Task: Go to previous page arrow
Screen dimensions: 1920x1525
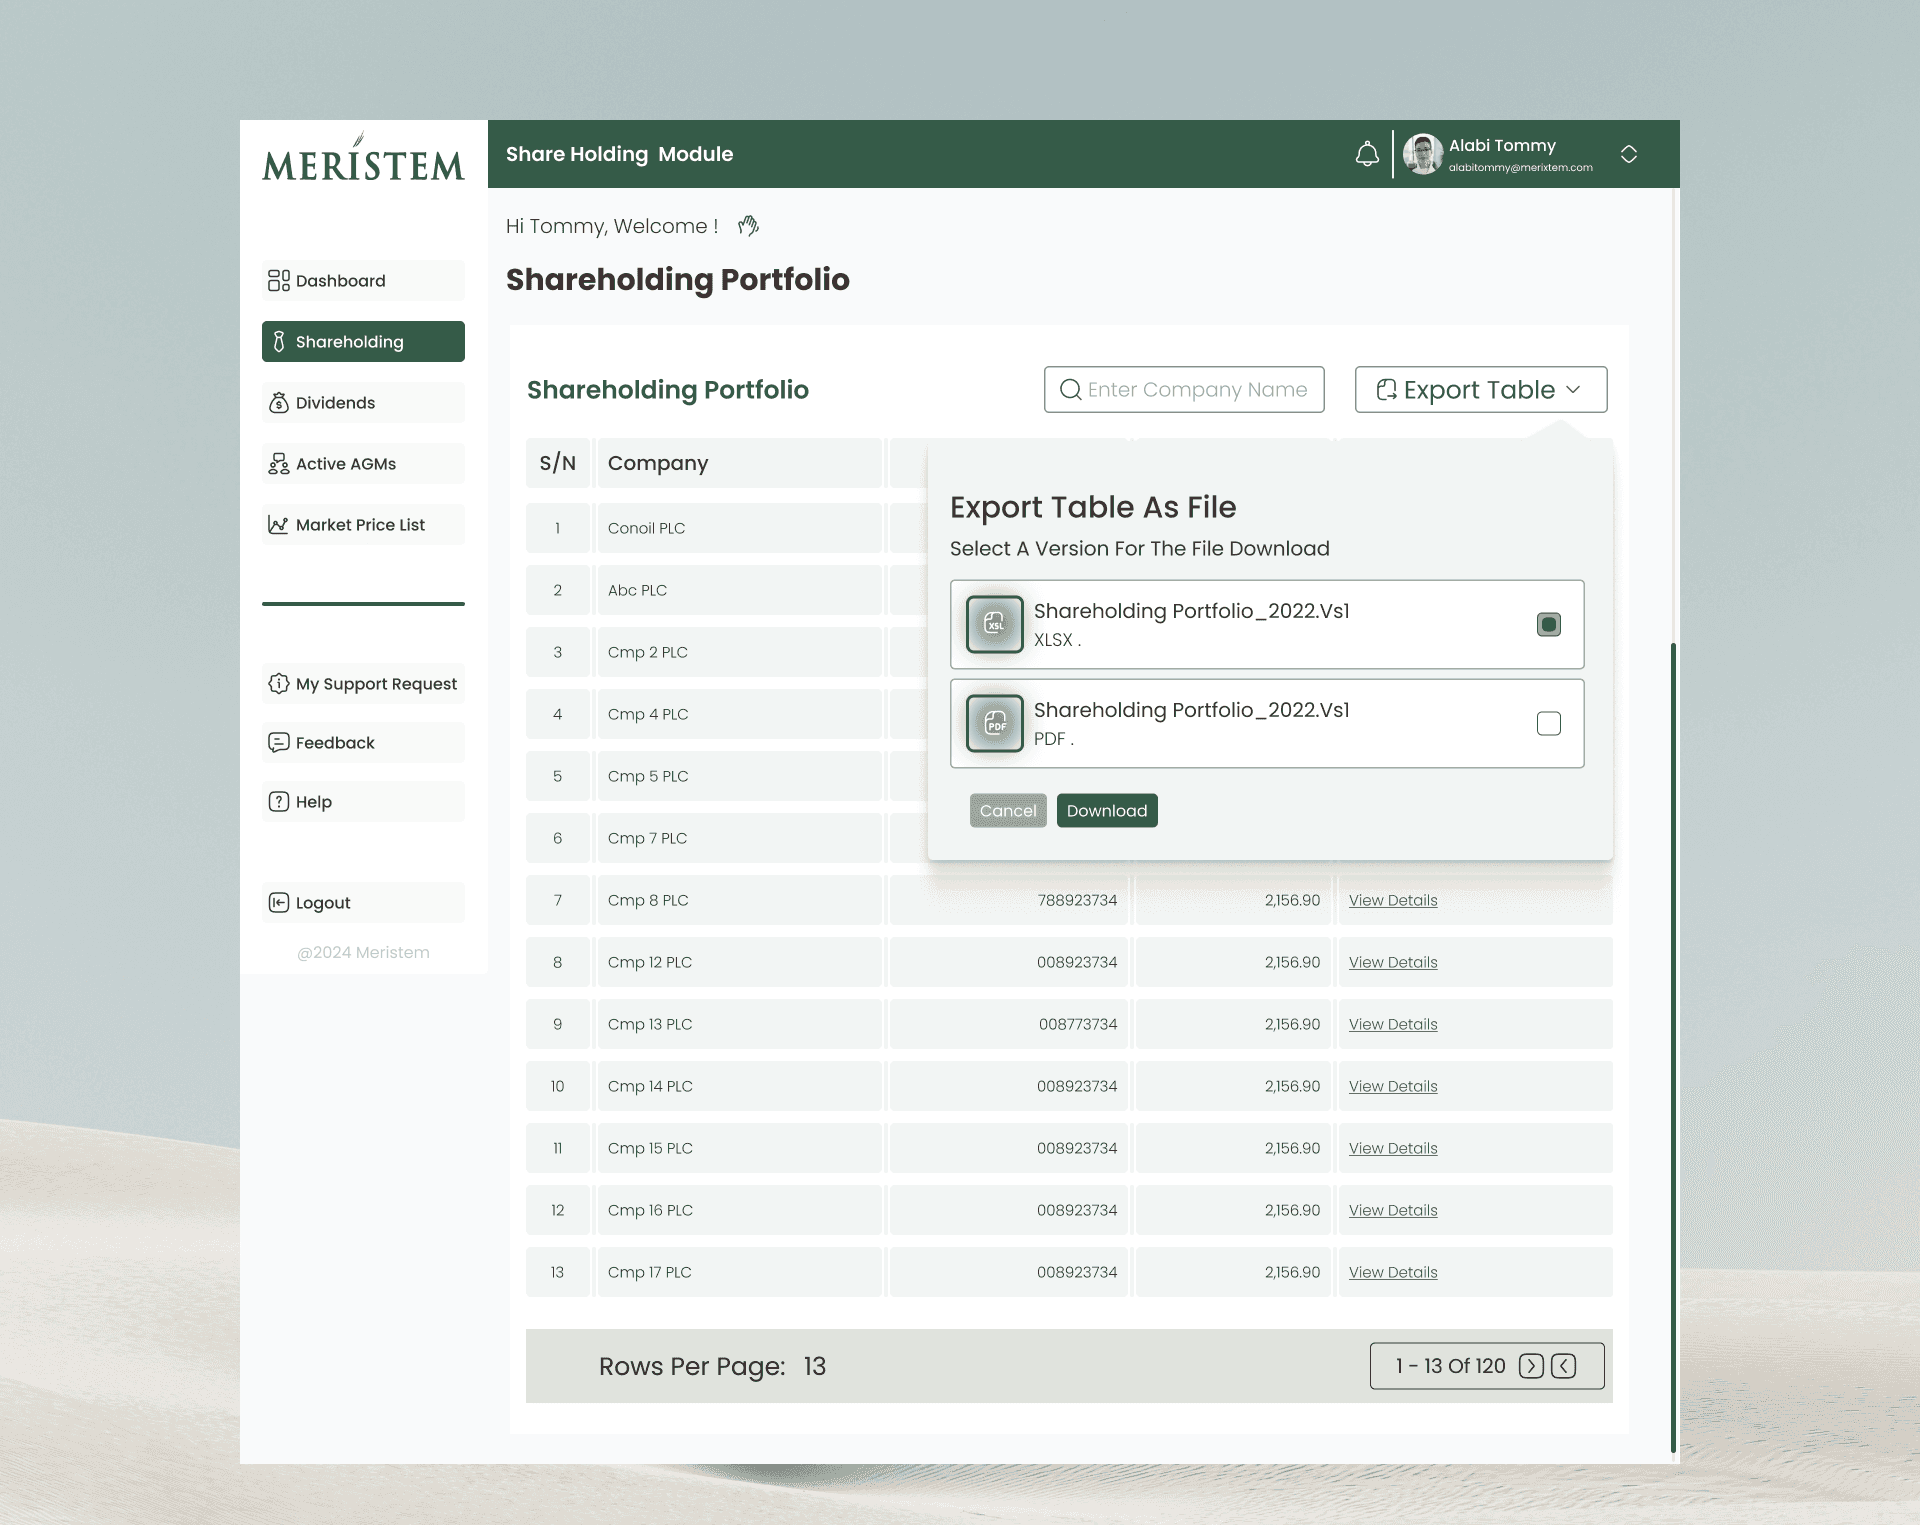Action: point(1564,1366)
